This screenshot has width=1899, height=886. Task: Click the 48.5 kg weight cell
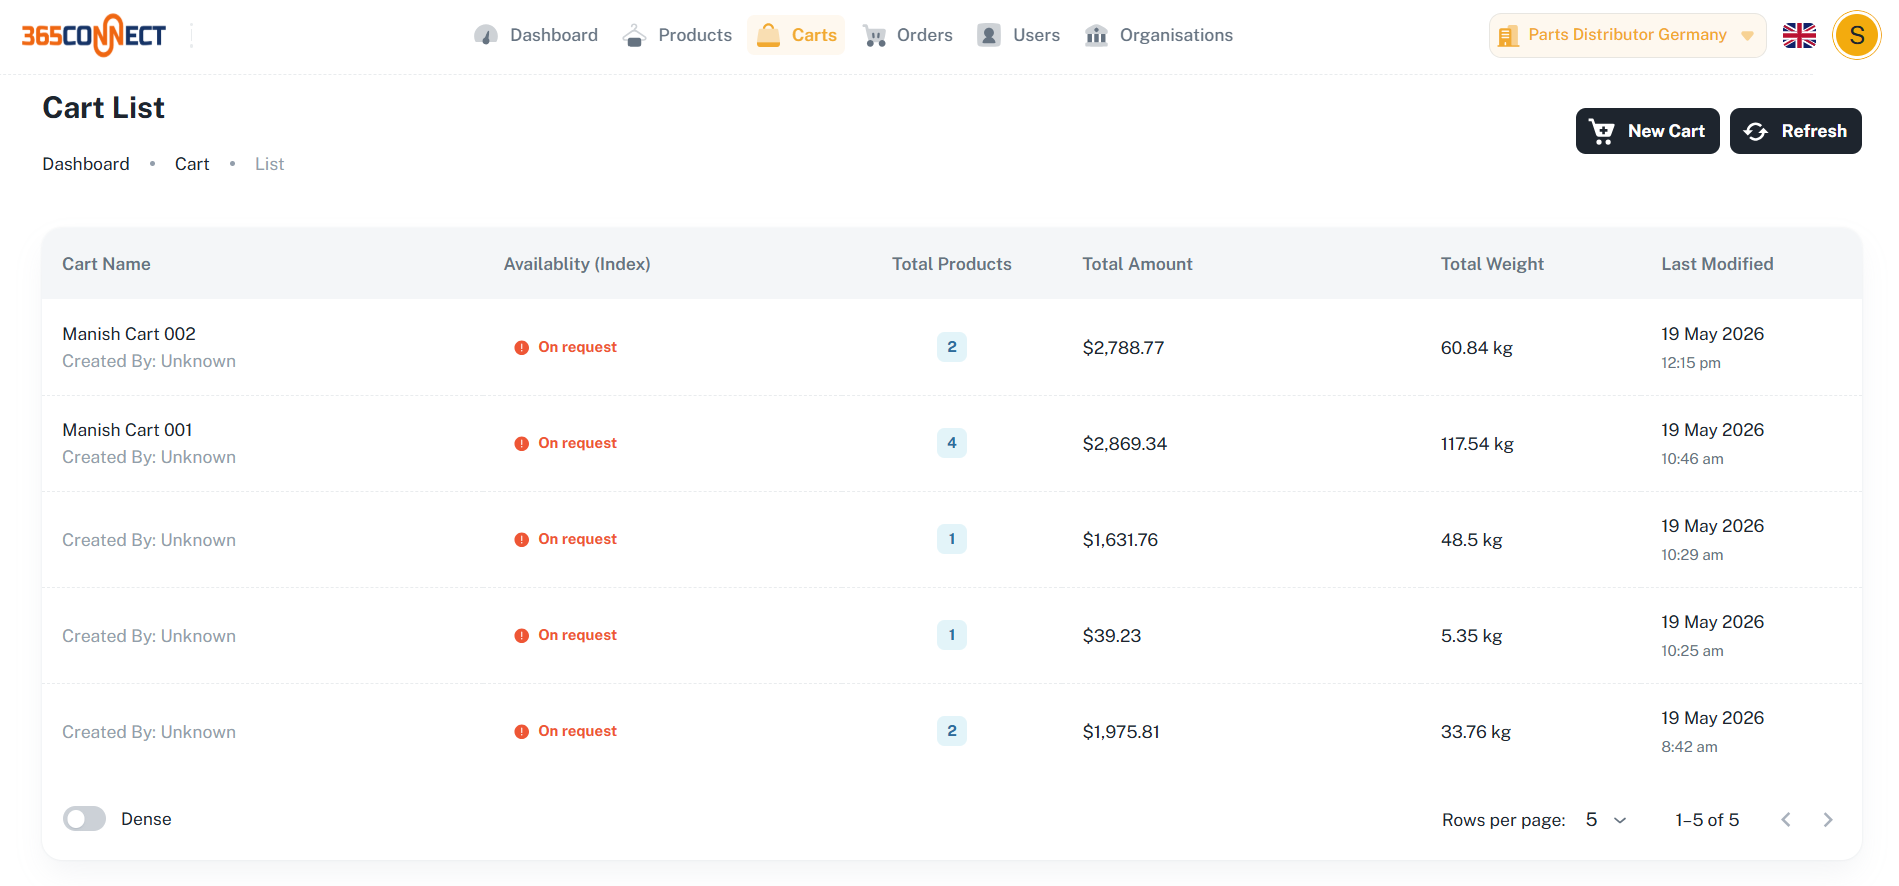pyautogui.click(x=1471, y=540)
